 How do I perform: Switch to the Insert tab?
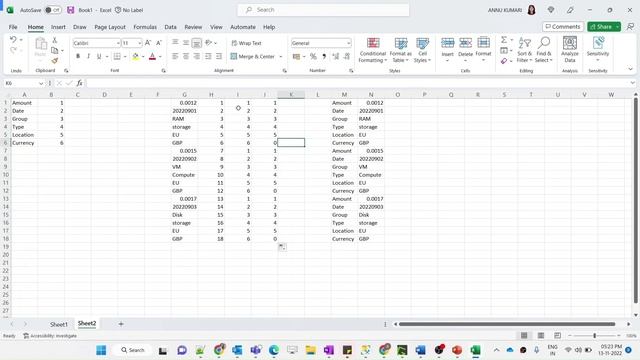[x=58, y=27]
